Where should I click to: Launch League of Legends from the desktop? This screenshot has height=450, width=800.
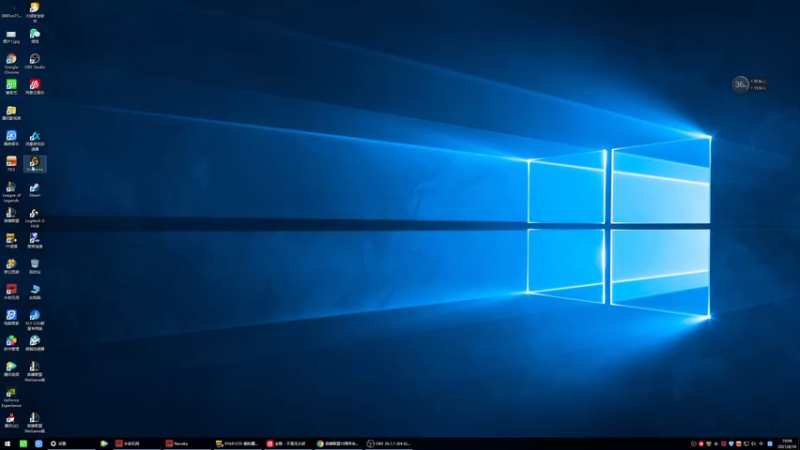[11, 192]
